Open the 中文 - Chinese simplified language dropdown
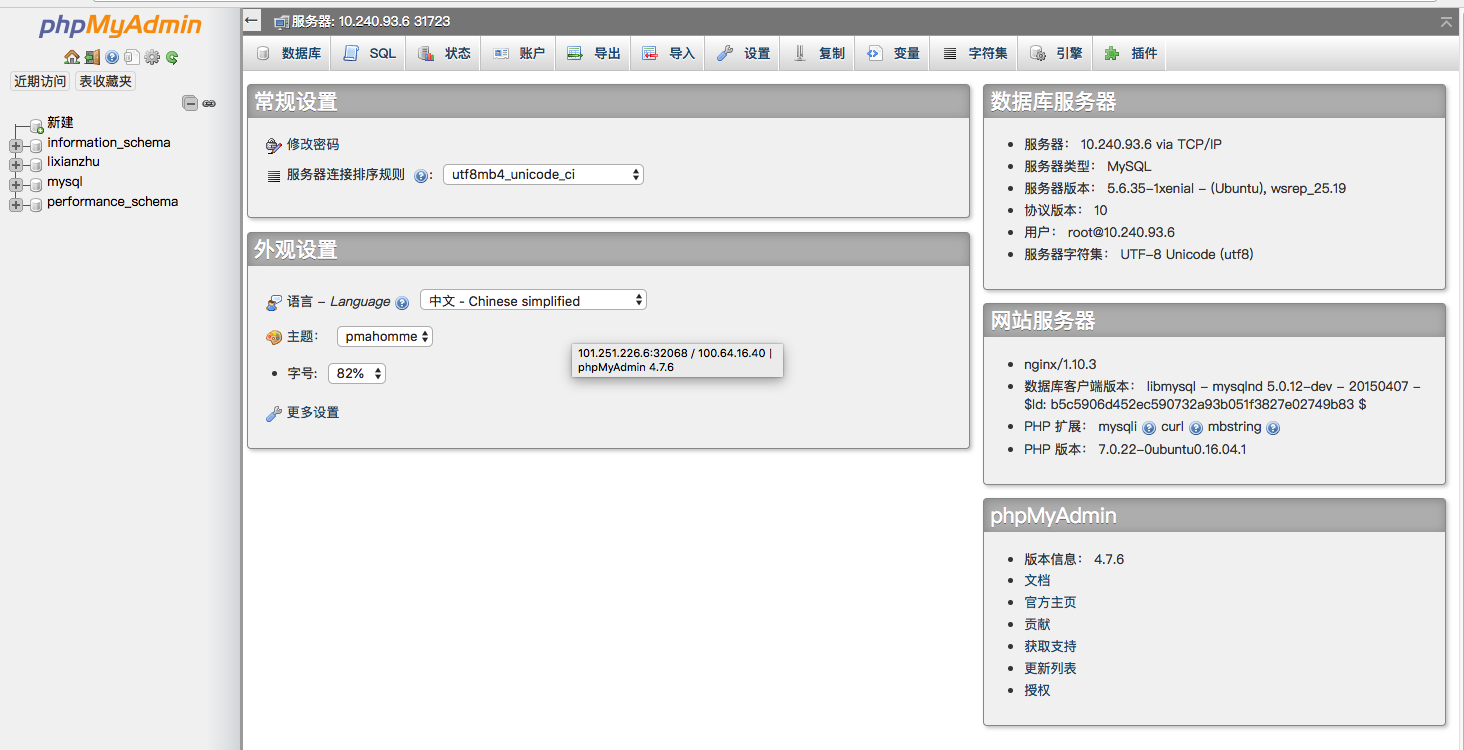1464x750 pixels. (534, 300)
